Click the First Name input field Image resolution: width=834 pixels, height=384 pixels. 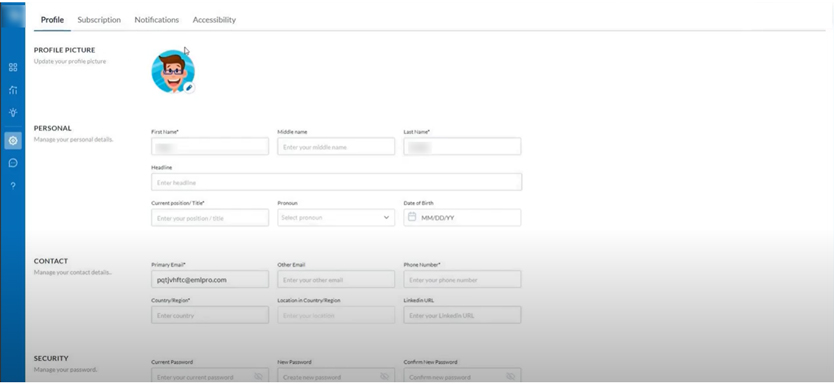click(x=210, y=147)
